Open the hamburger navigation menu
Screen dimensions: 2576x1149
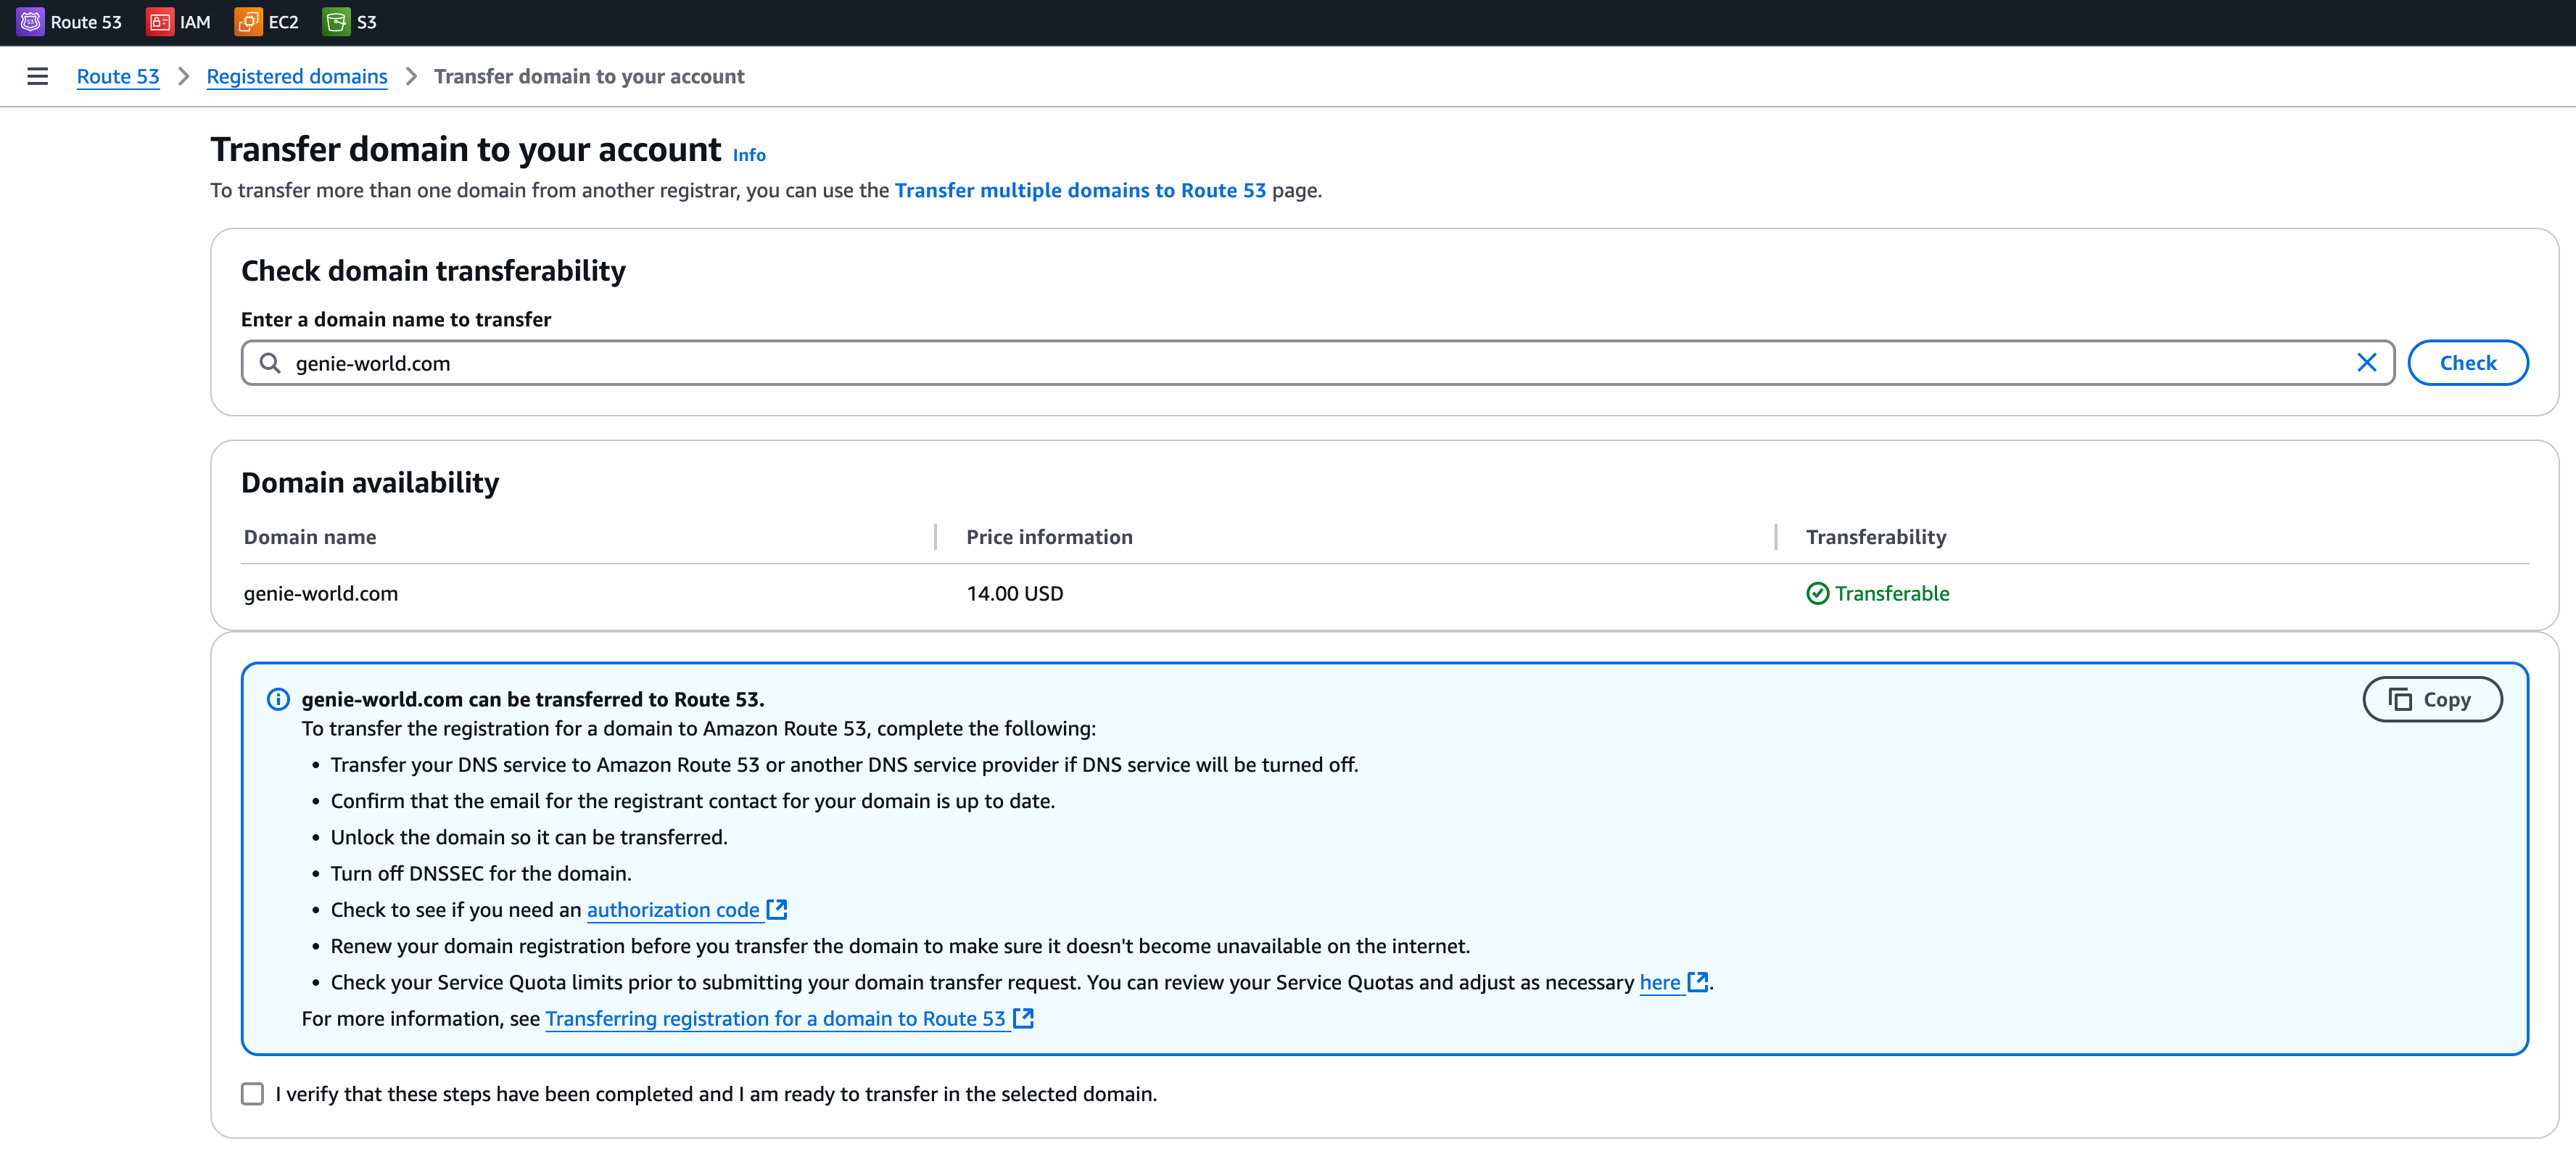[37, 77]
